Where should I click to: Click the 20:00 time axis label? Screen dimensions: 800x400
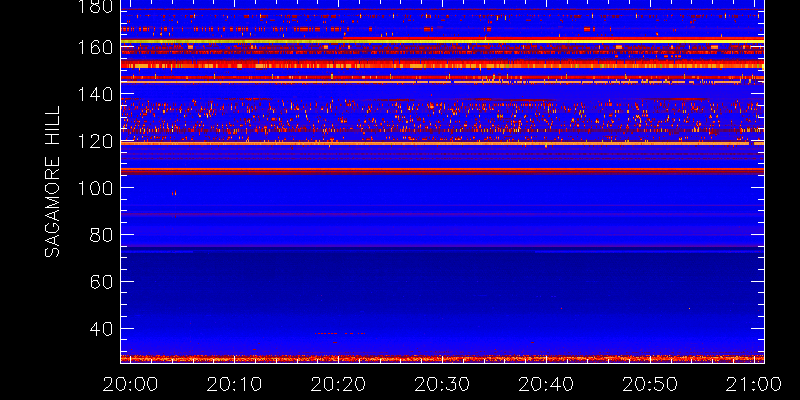tap(130, 384)
